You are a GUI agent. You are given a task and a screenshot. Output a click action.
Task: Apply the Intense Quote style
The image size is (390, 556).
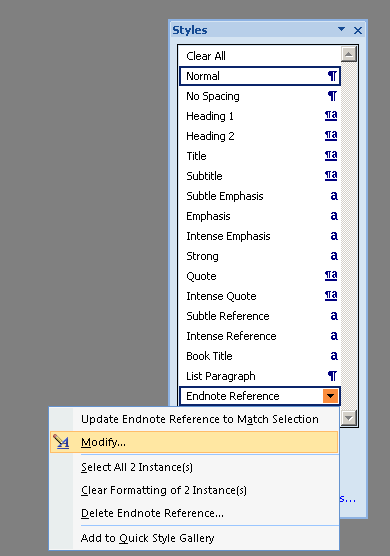click(260, 296)
